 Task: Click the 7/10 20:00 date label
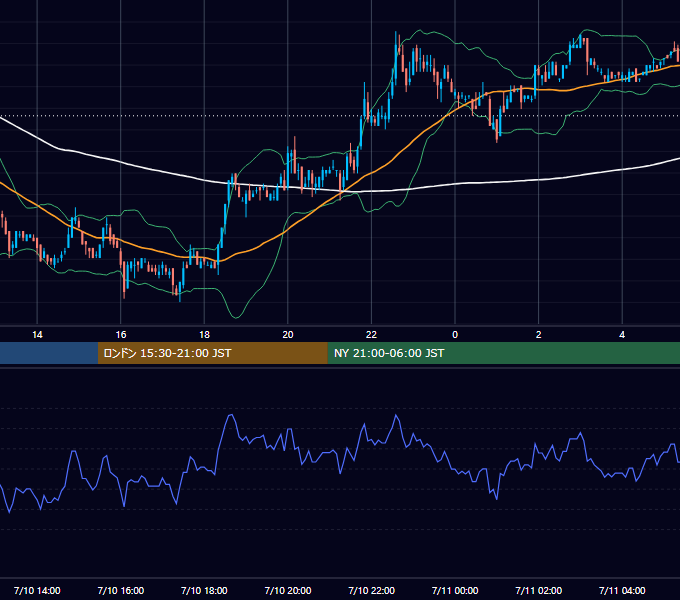click(288, 590)
